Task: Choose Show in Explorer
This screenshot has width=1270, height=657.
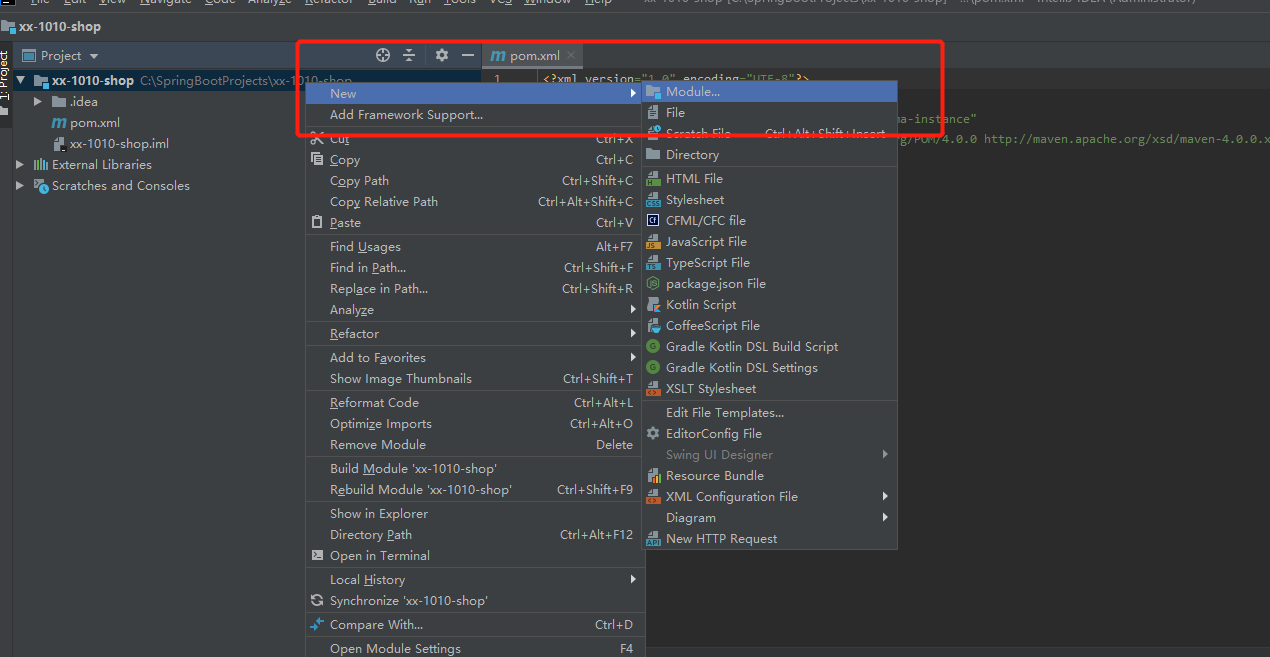Action: (474, 513)
